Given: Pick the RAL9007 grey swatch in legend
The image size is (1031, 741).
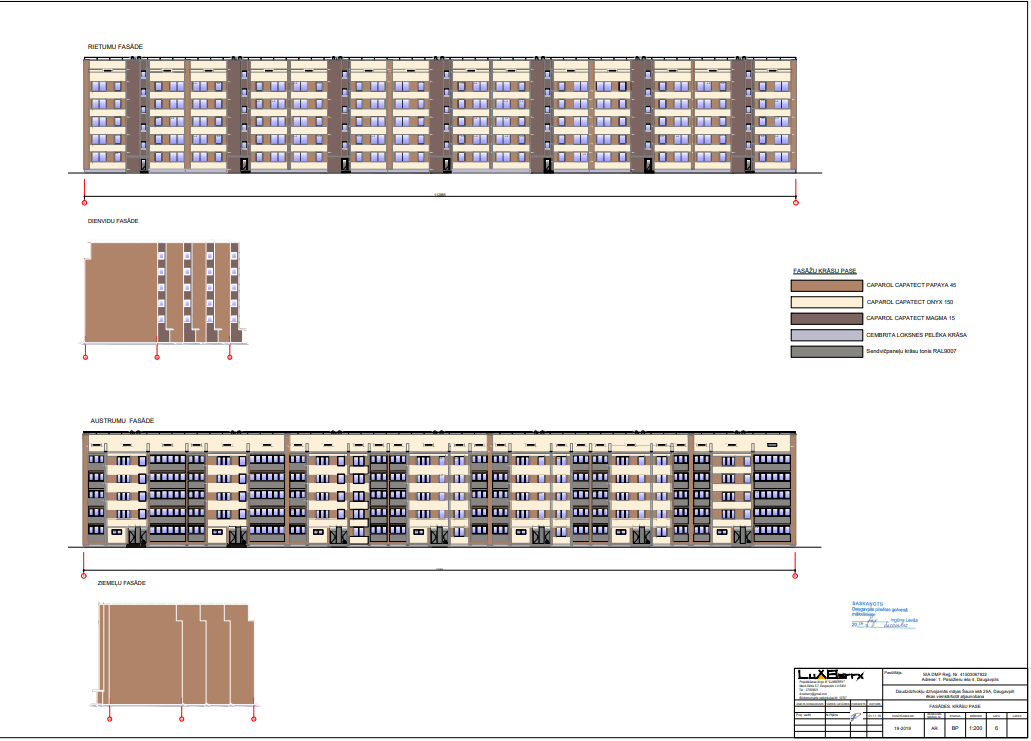Looking at the screenshot, I should coord(825,351).
